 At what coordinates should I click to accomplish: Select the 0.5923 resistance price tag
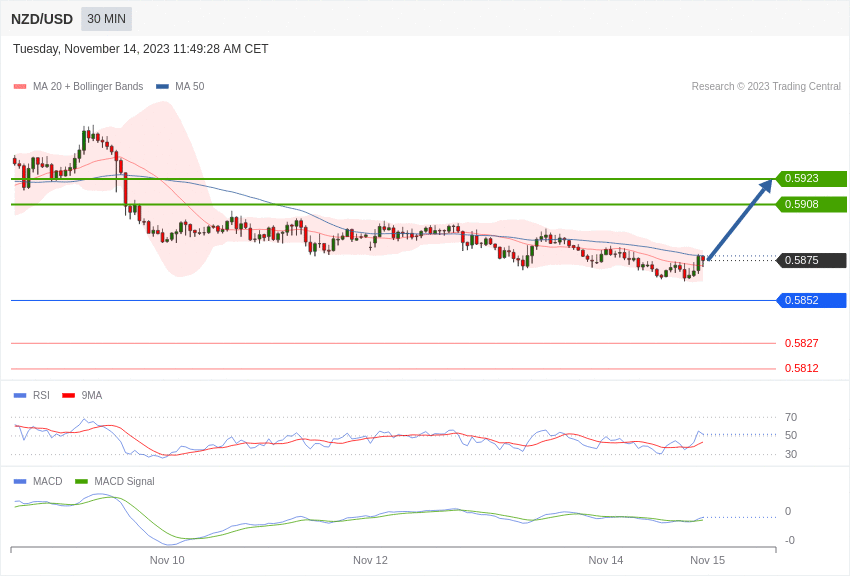pos(812,178)
